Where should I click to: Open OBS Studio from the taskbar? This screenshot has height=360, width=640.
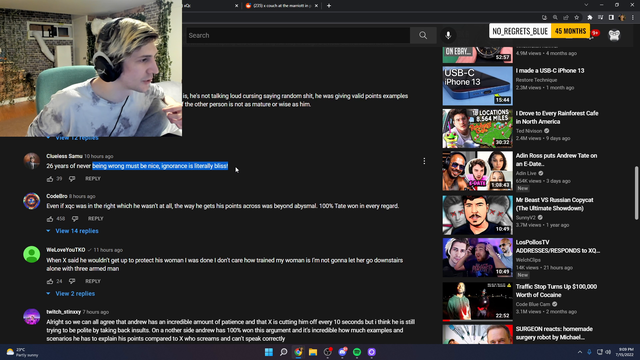point(328,352)
